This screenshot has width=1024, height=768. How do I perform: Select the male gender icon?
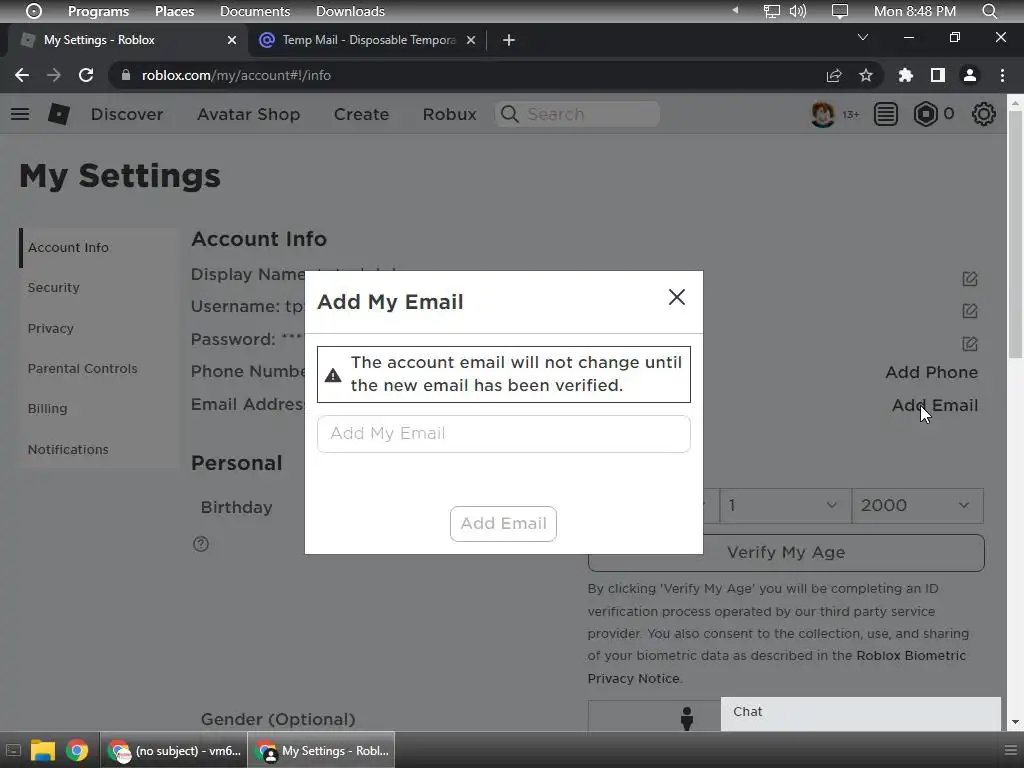(x=686, y=718)
